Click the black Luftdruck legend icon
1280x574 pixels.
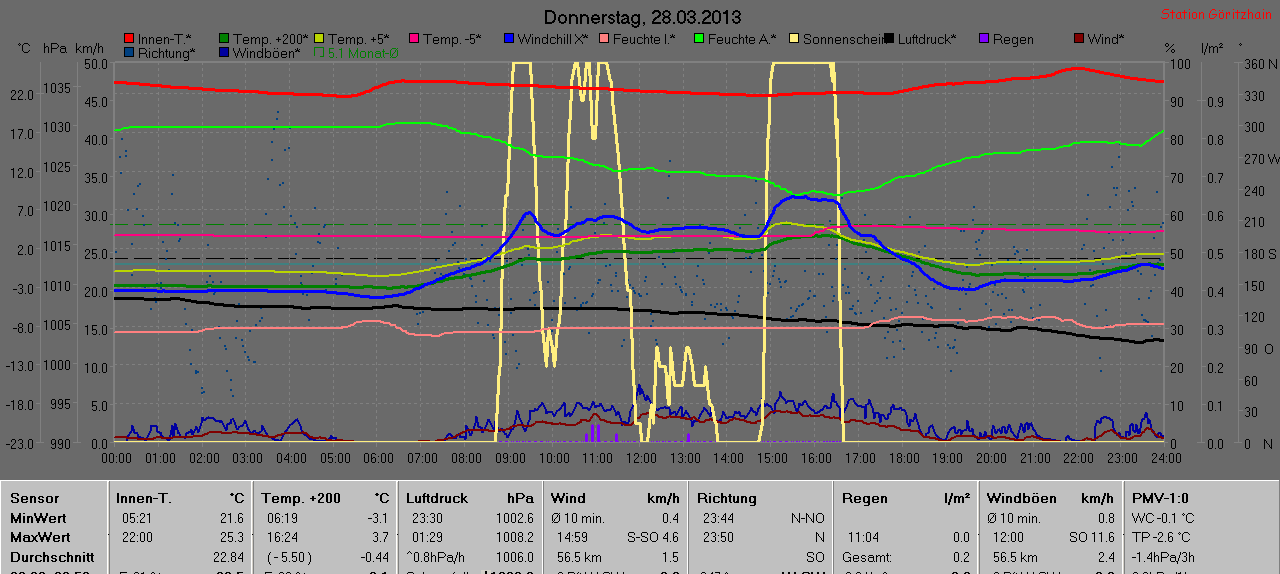pos(889,39)
